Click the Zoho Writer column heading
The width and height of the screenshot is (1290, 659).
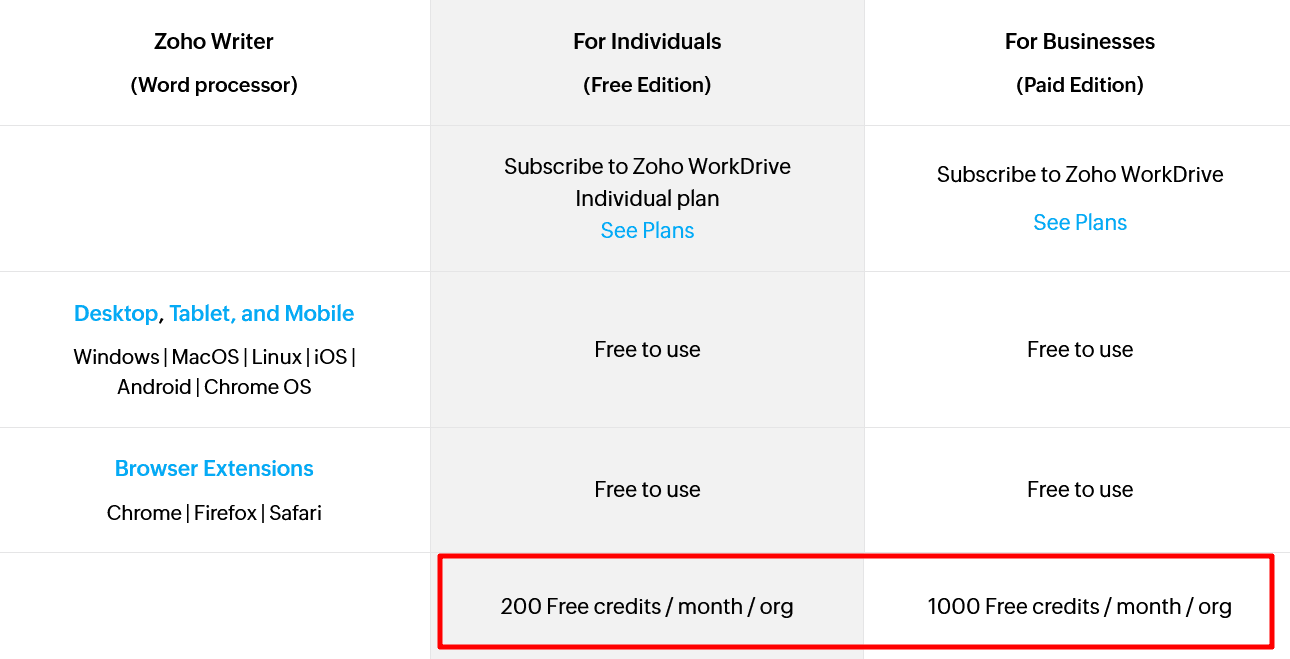pyautogui.click(x=214, y=42)
